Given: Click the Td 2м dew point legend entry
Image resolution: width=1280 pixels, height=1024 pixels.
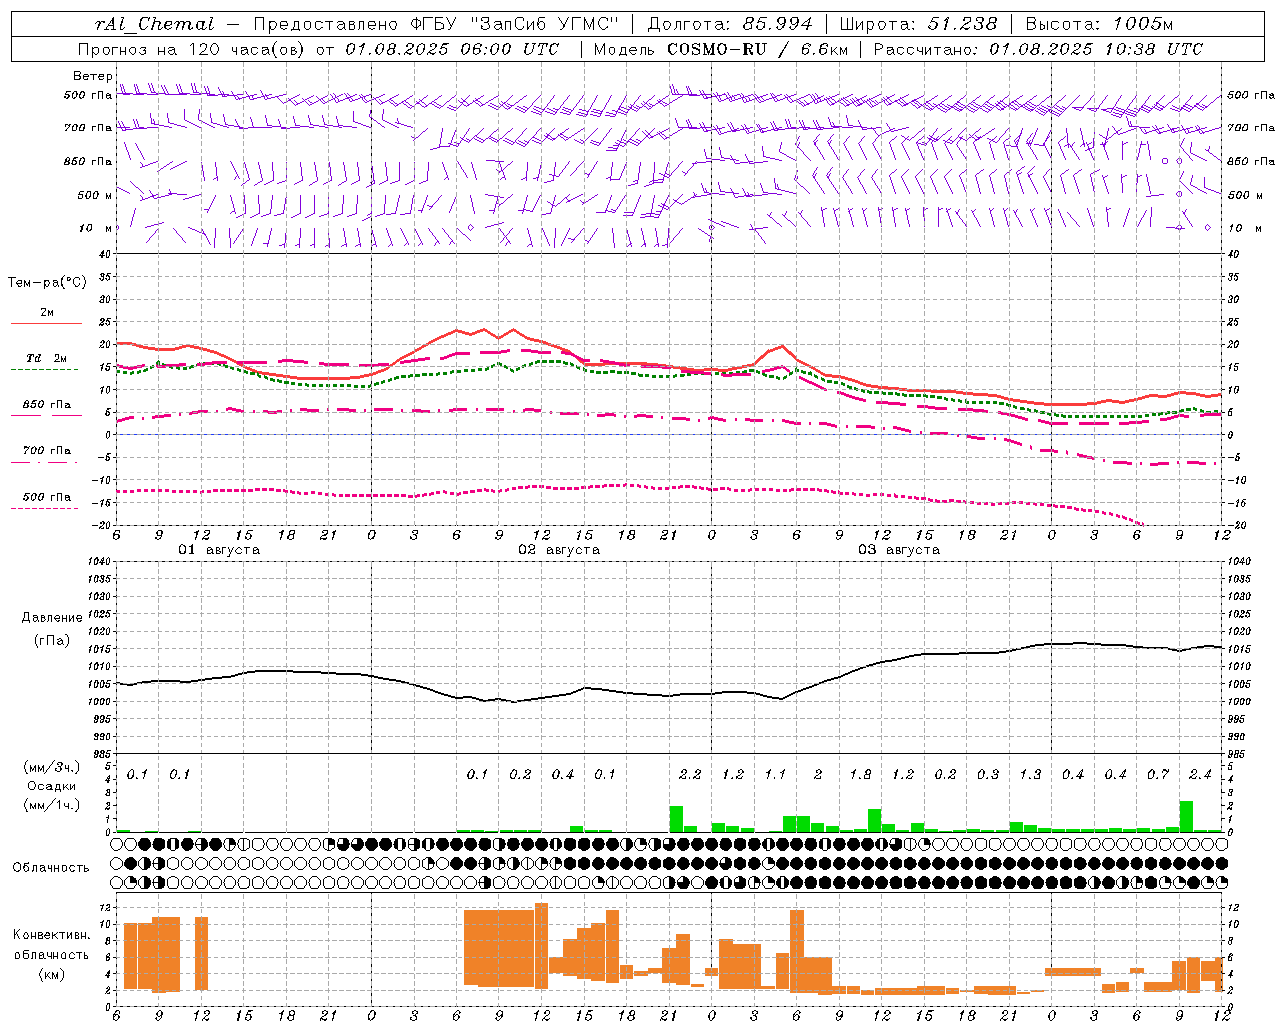Looking at the screenshot, I should (46, 358).
